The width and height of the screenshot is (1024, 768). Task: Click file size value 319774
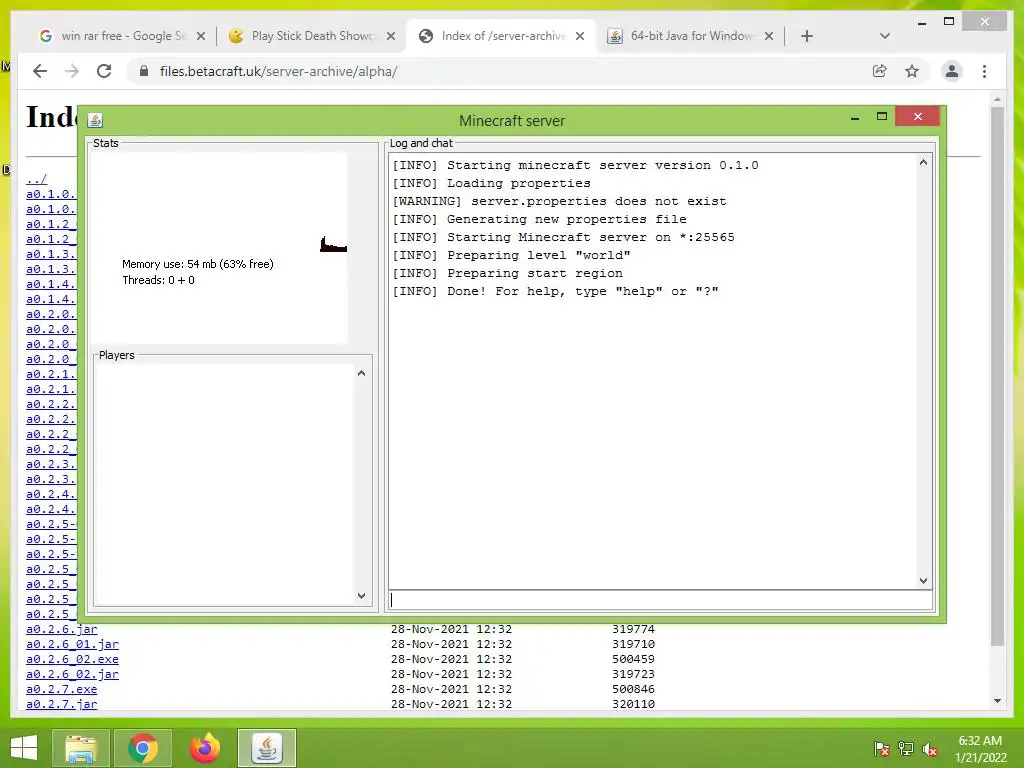(x=633, y=630)
